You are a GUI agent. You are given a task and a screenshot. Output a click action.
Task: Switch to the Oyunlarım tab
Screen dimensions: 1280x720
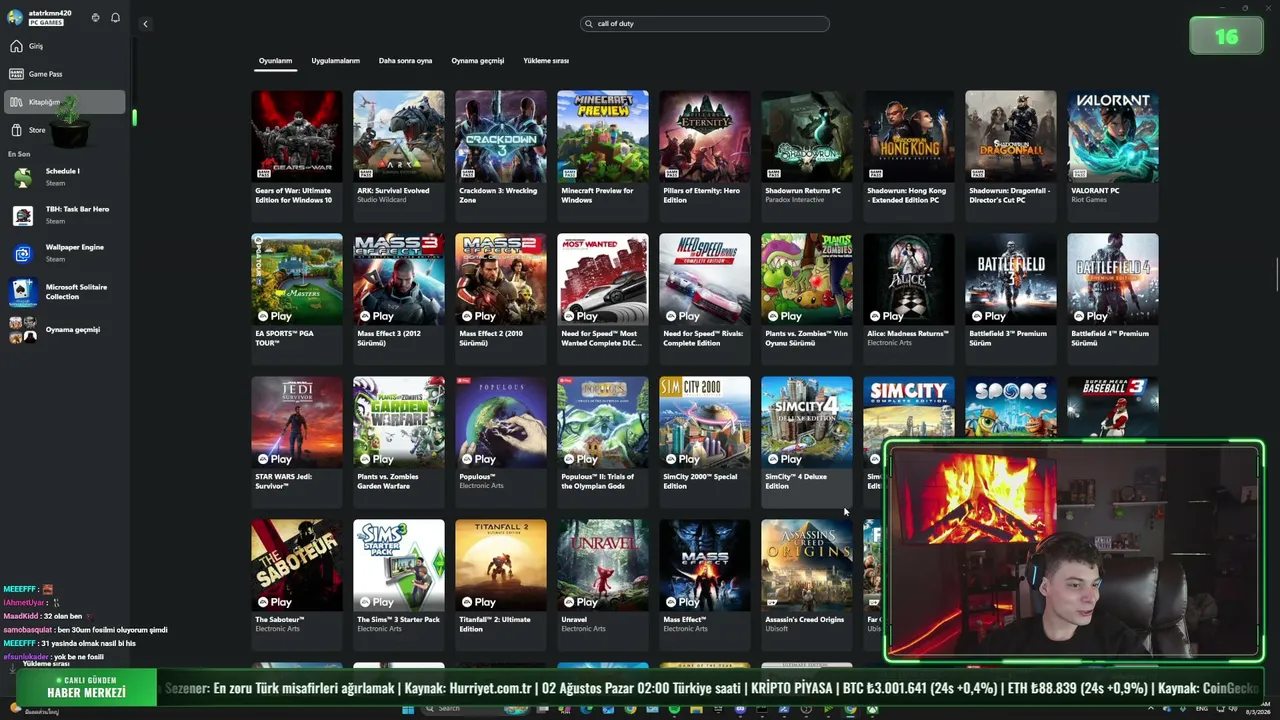(275, 61)
